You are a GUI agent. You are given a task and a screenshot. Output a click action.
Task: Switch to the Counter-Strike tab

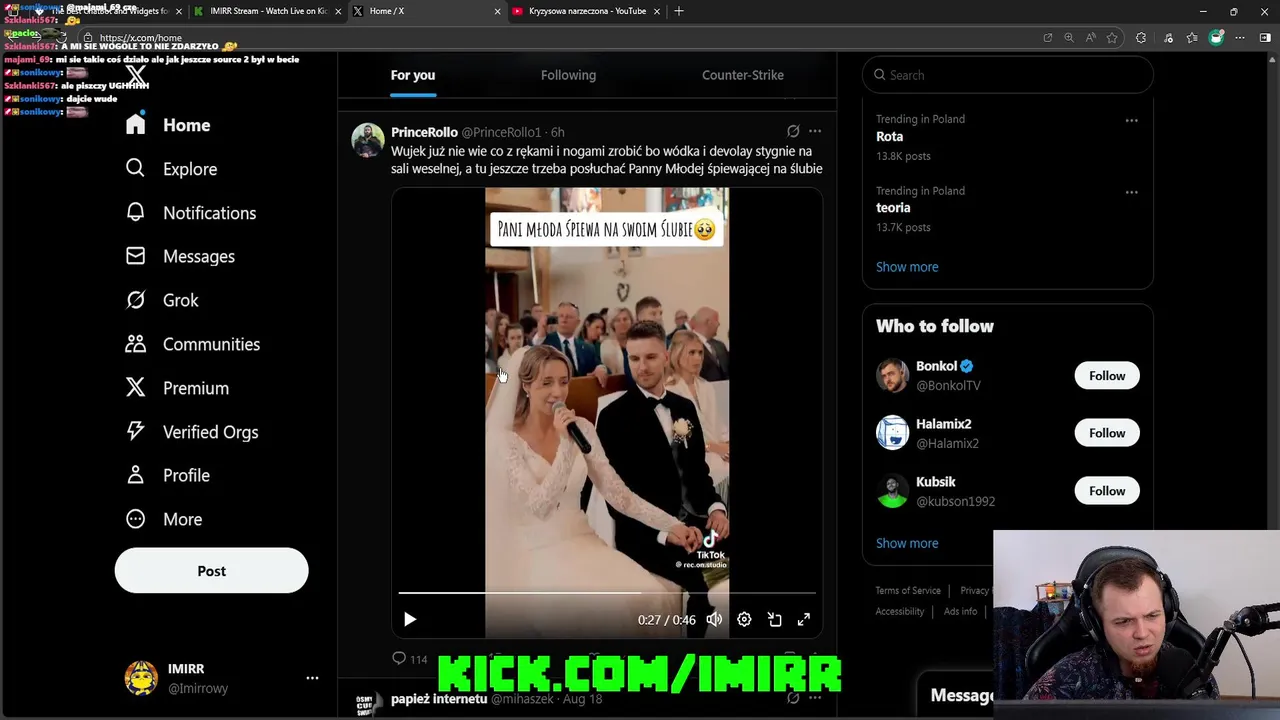[x=743, y=75]
